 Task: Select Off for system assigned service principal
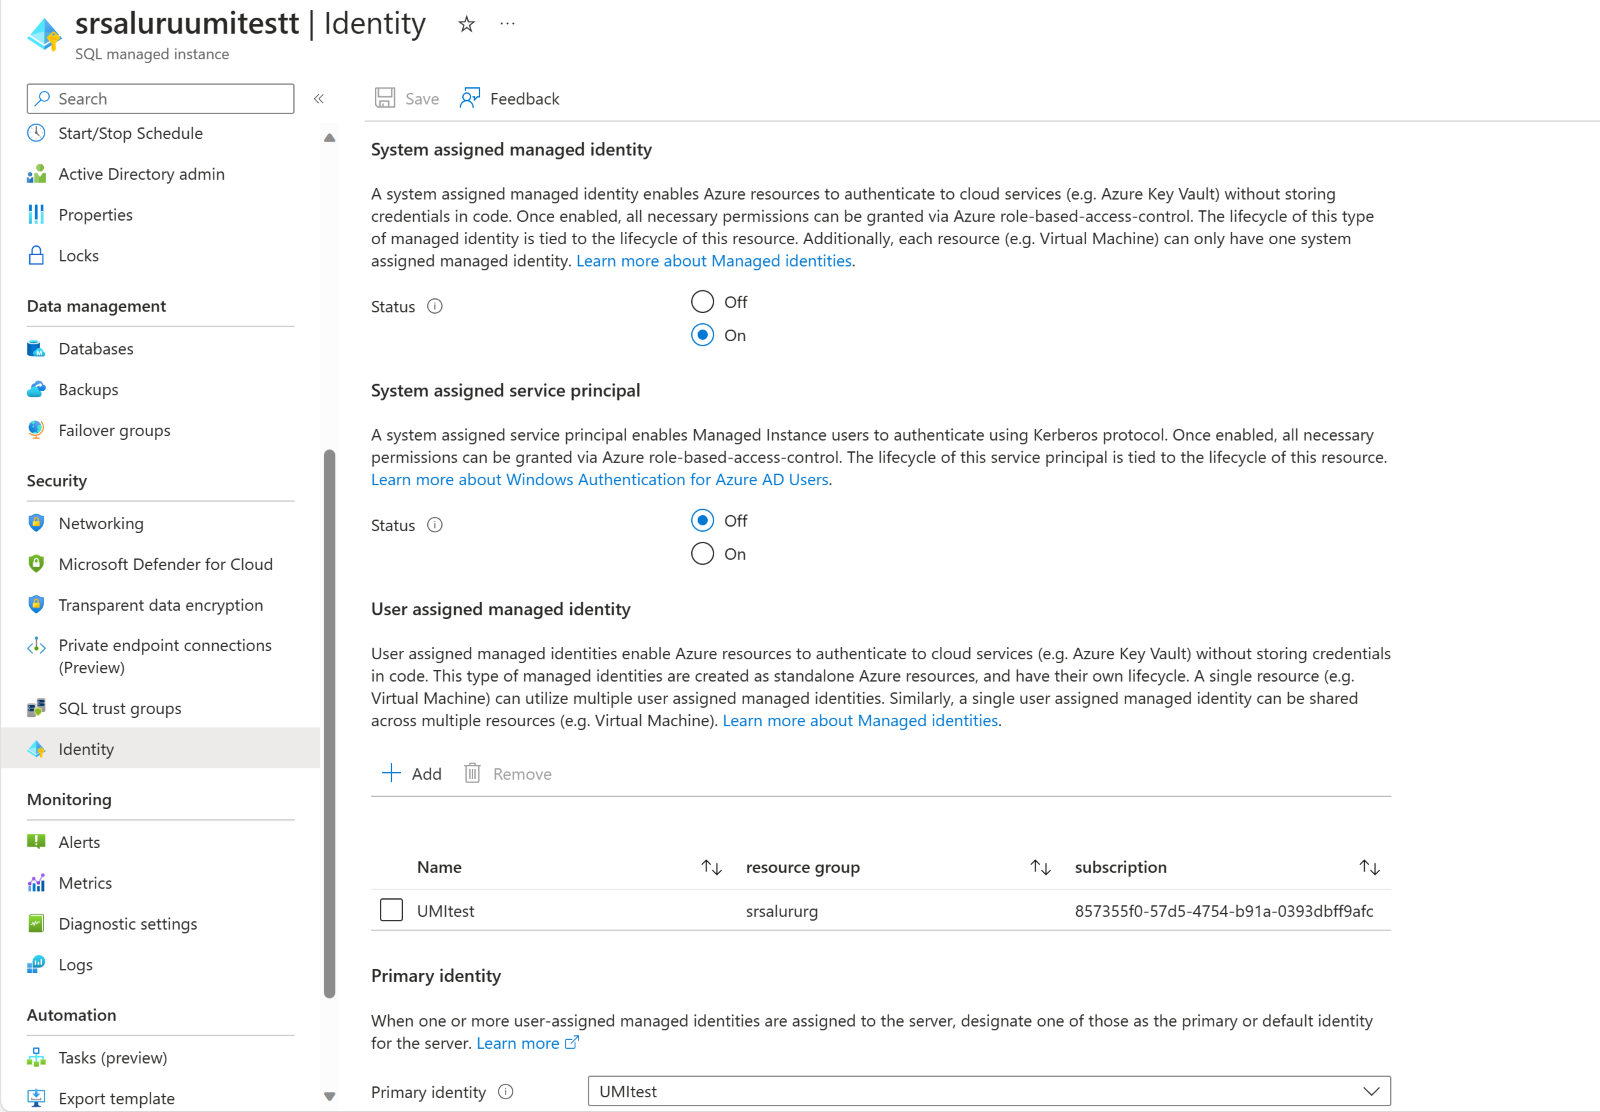click(703, 520)
